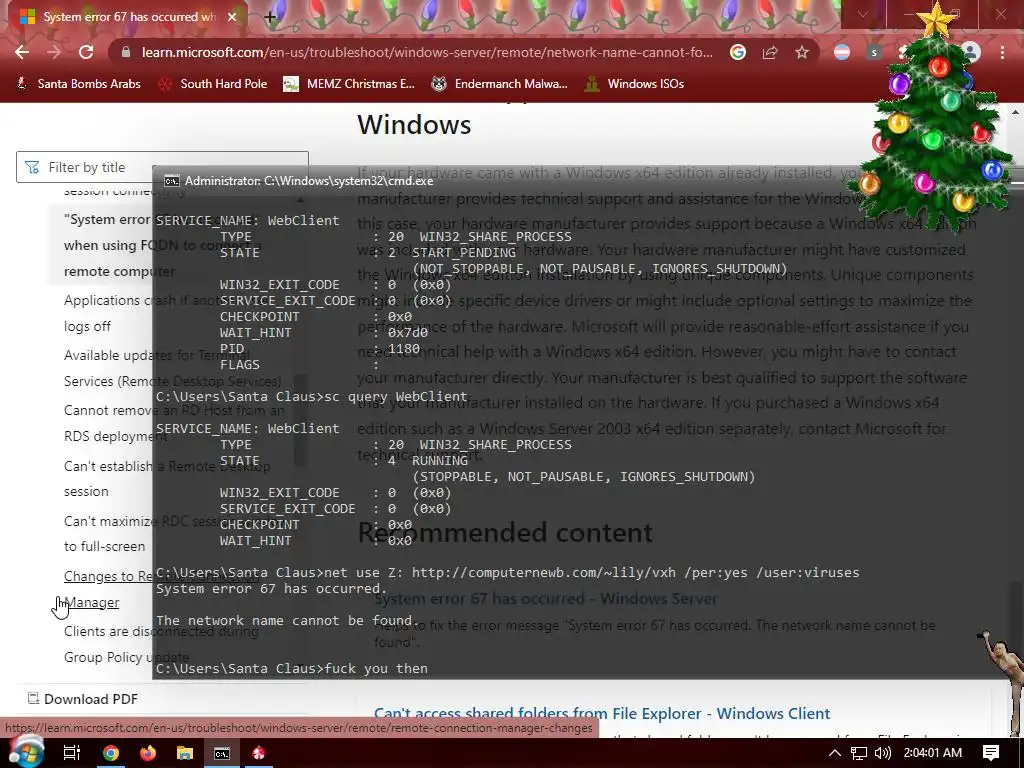The height and width of the screenshot is (768, 1024).
Task: Open the MEMZ Christmas bookmark
Action: [x=349, y=84]
